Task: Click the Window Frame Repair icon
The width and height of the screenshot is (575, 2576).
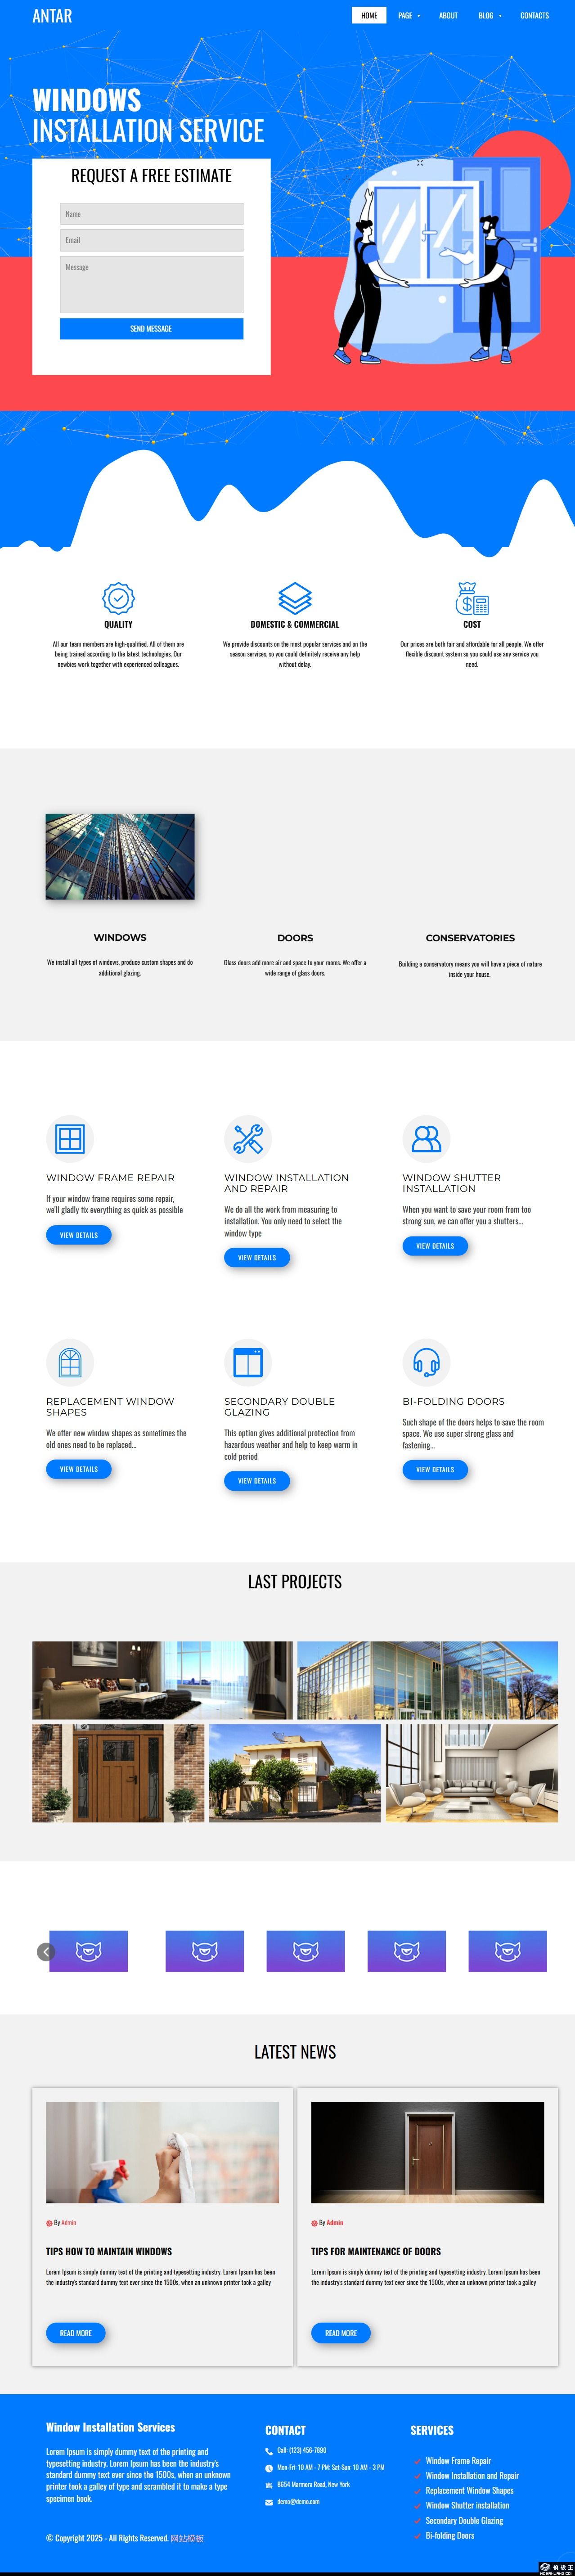Action: coord(70,1138)
